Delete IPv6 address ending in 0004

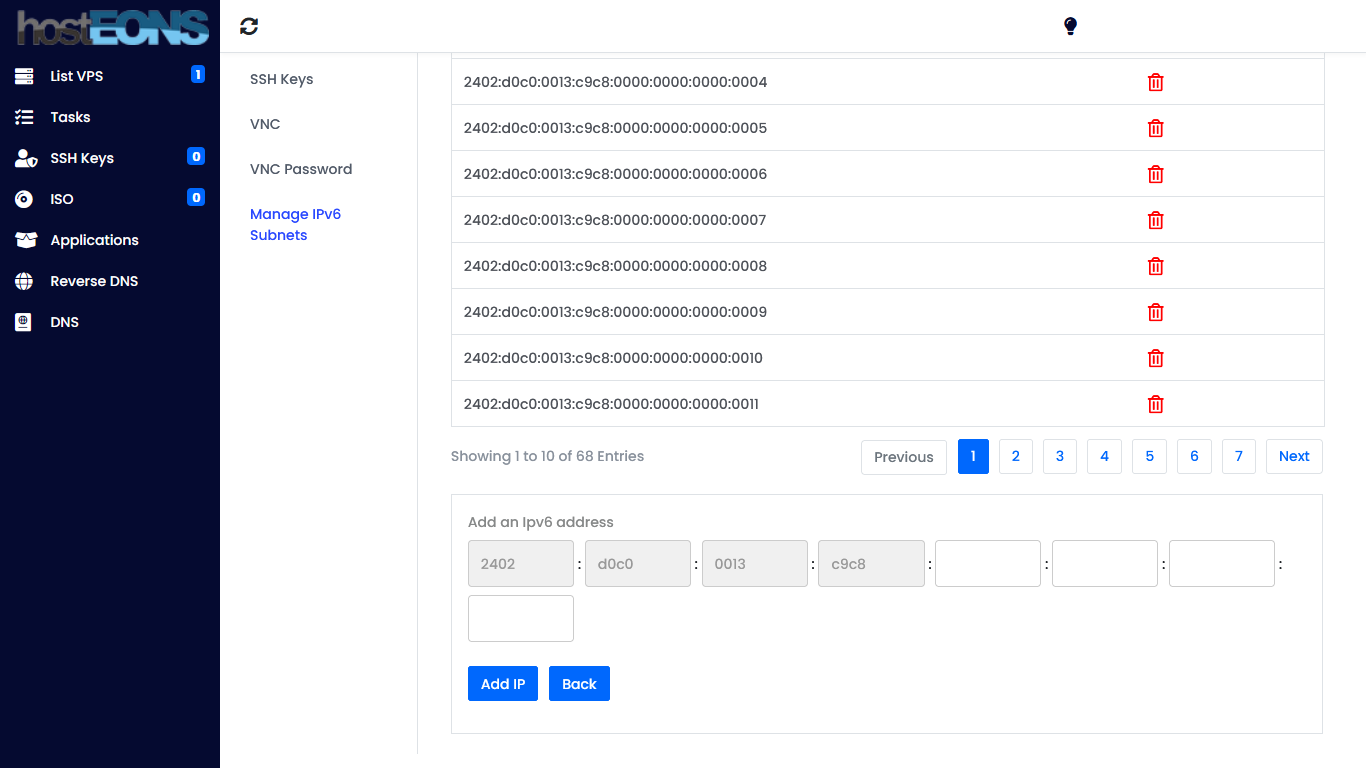[1155, 82]
